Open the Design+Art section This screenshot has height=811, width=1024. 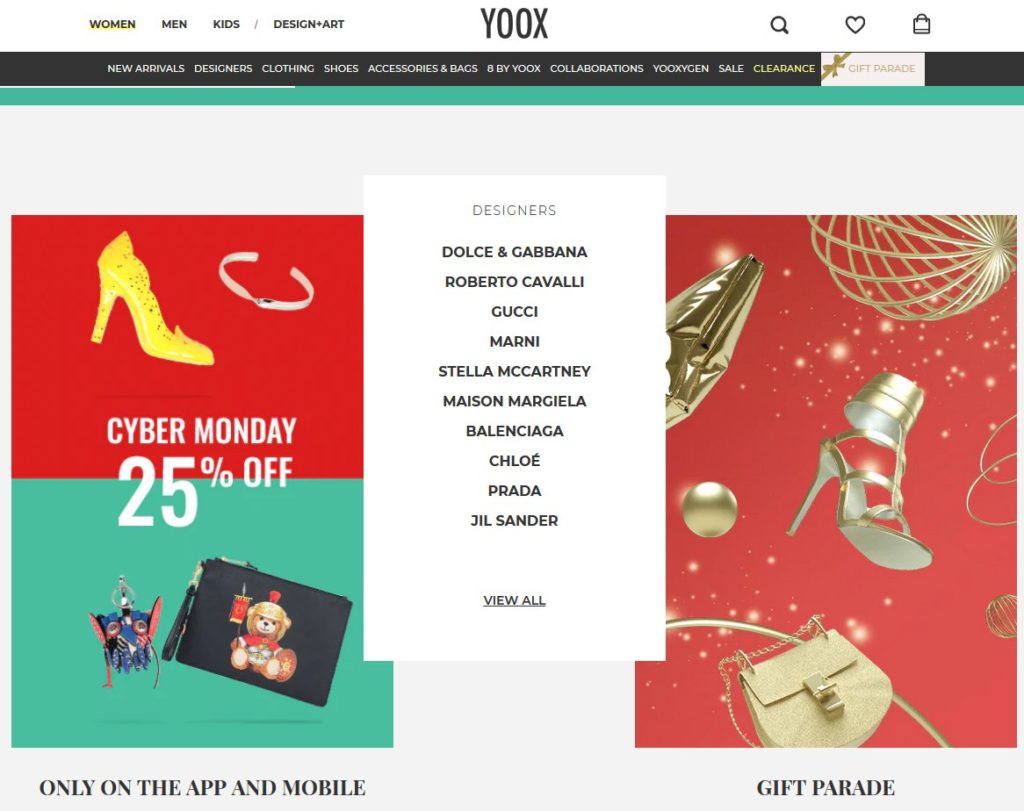click(308, 24)
